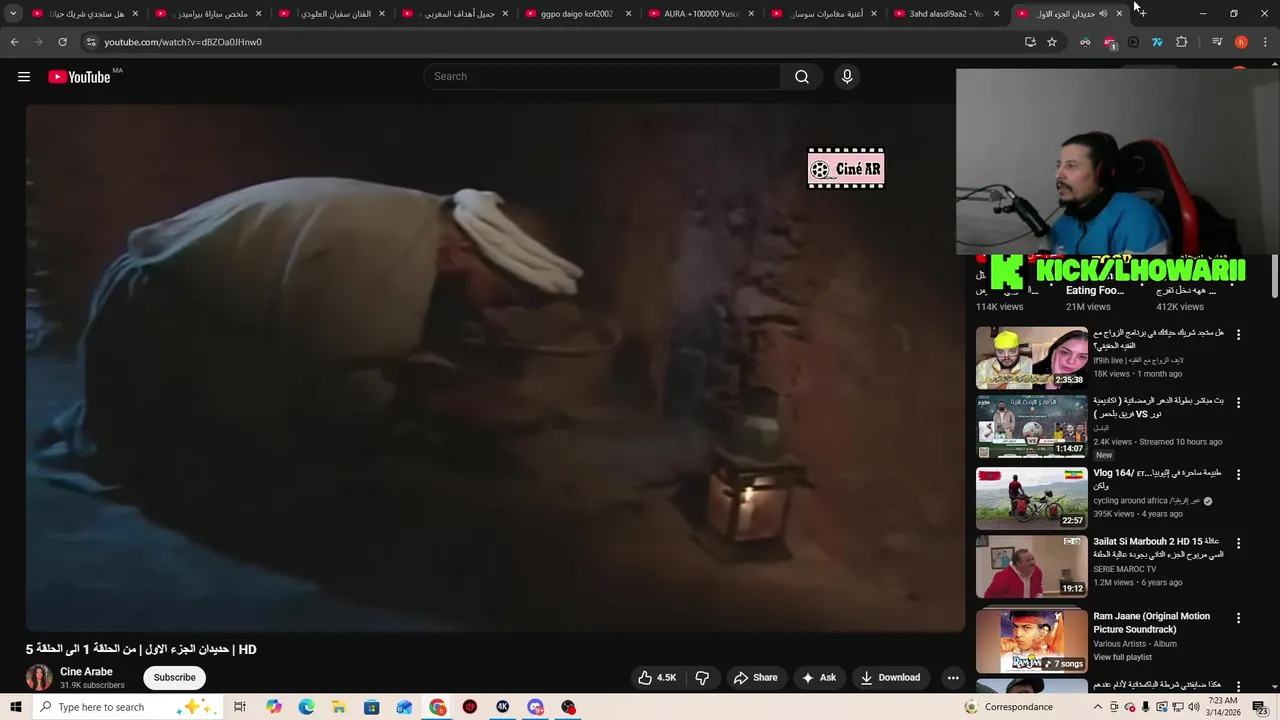This screenshot has height=720, width=1280.
Task: Open options menu for the 2:35:38 video
Action: 1238,335
